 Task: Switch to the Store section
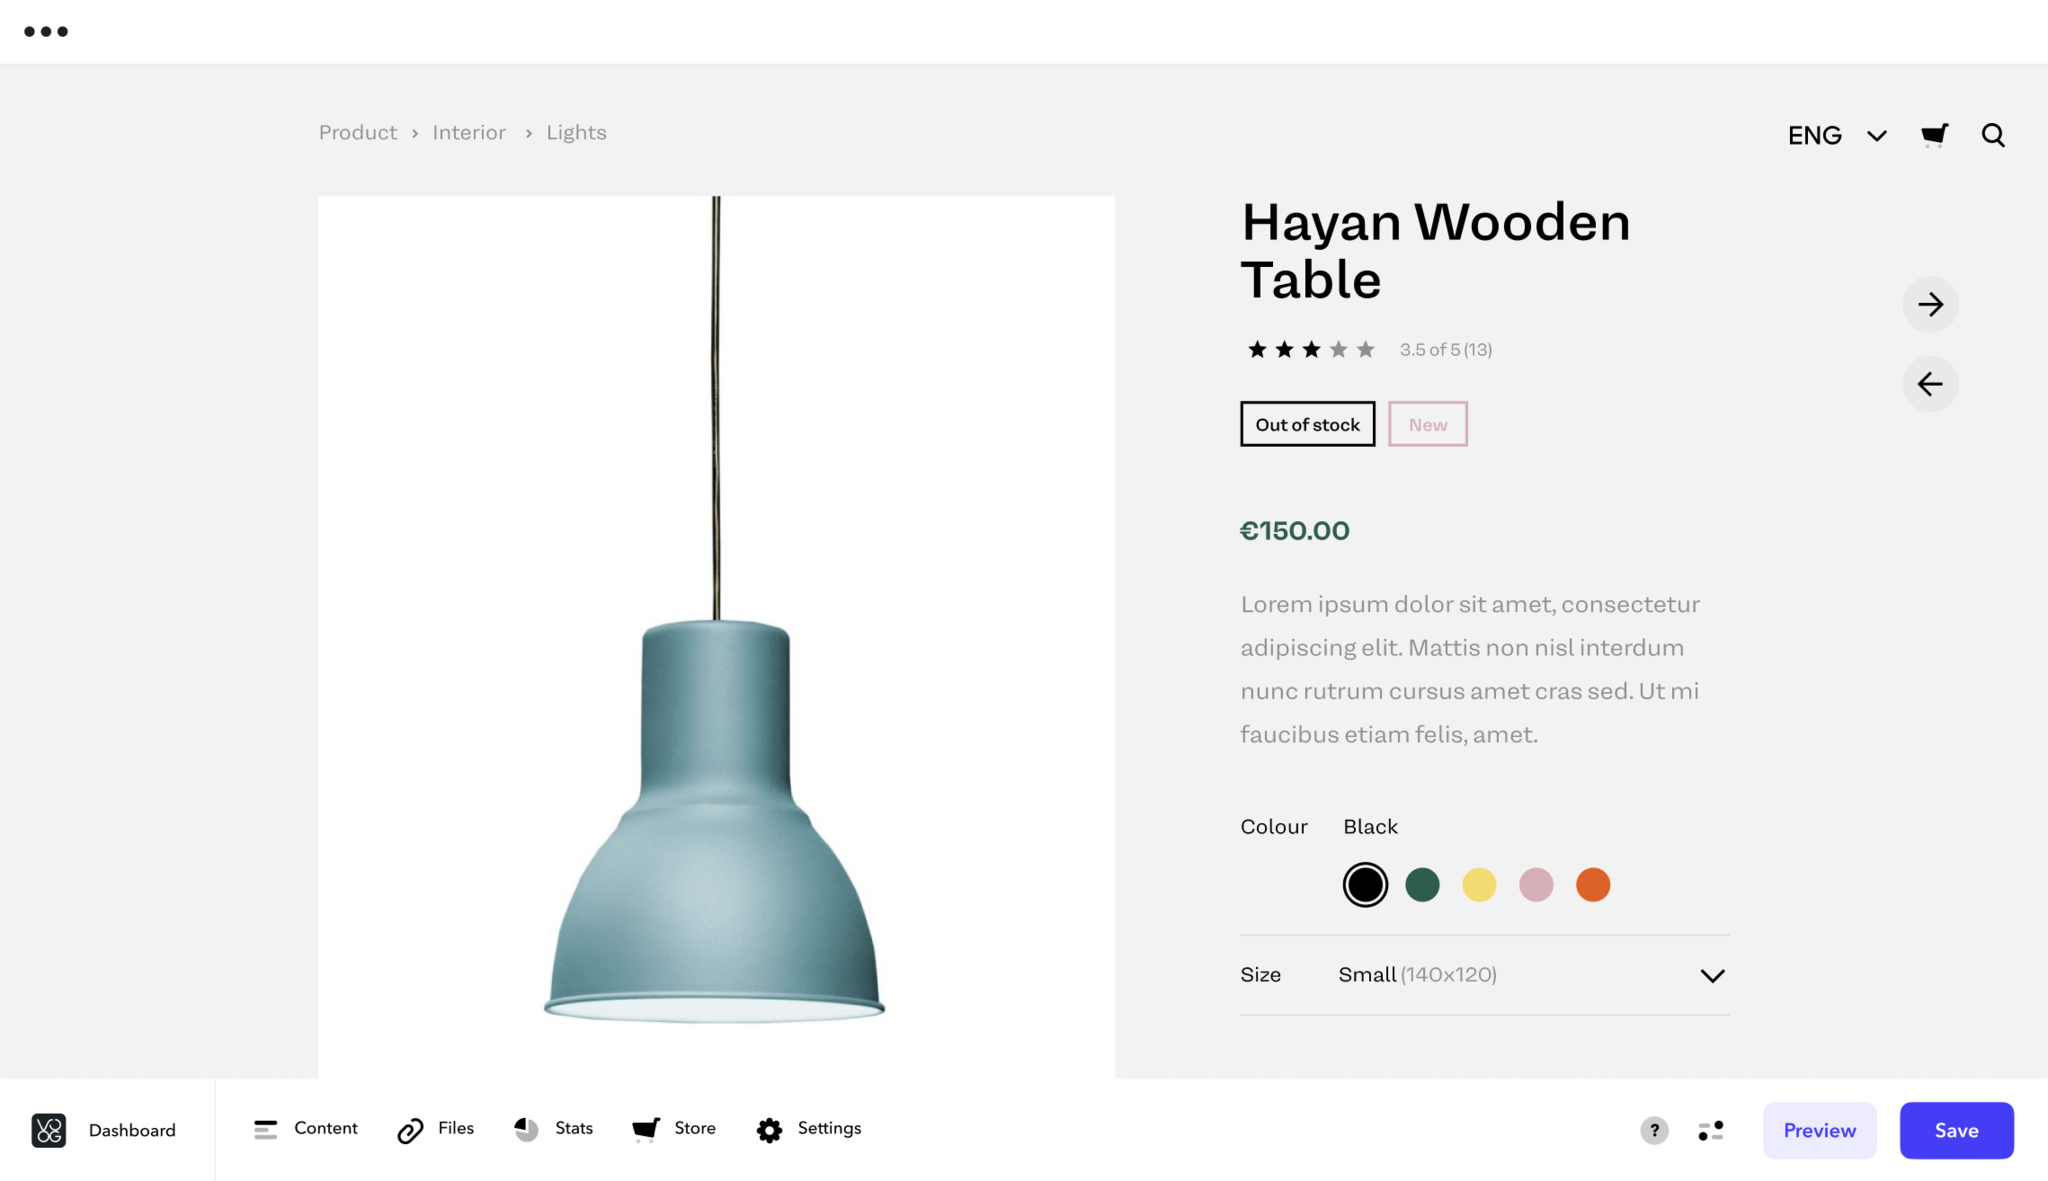674,1129
